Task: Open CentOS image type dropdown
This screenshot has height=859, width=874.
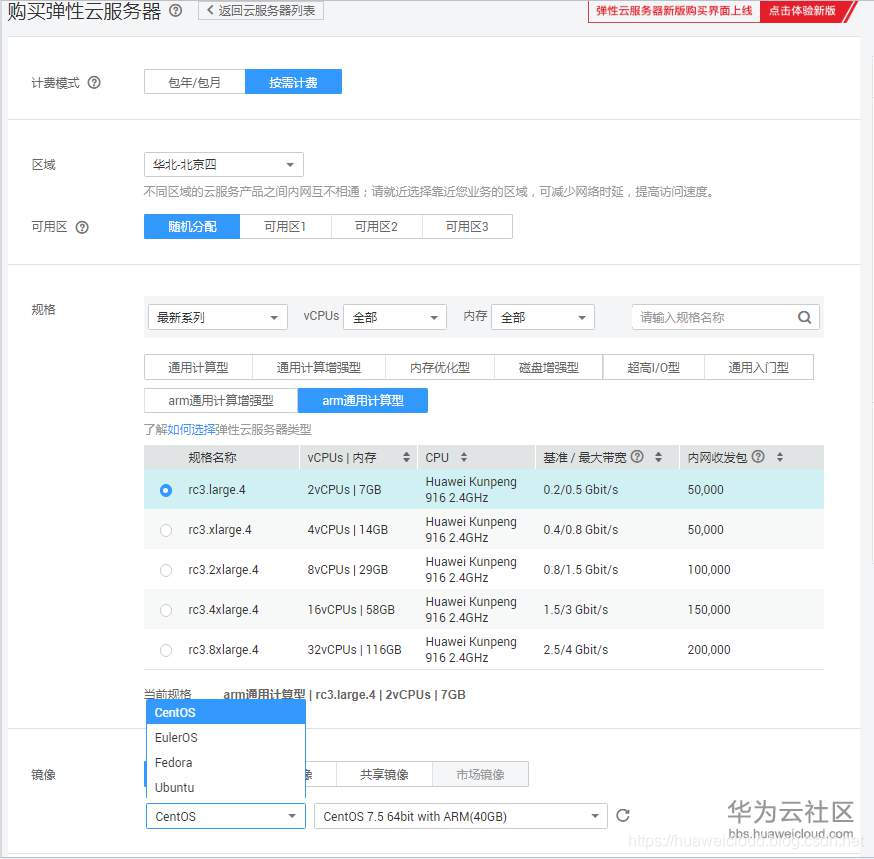Action: [x=226, y=816]
